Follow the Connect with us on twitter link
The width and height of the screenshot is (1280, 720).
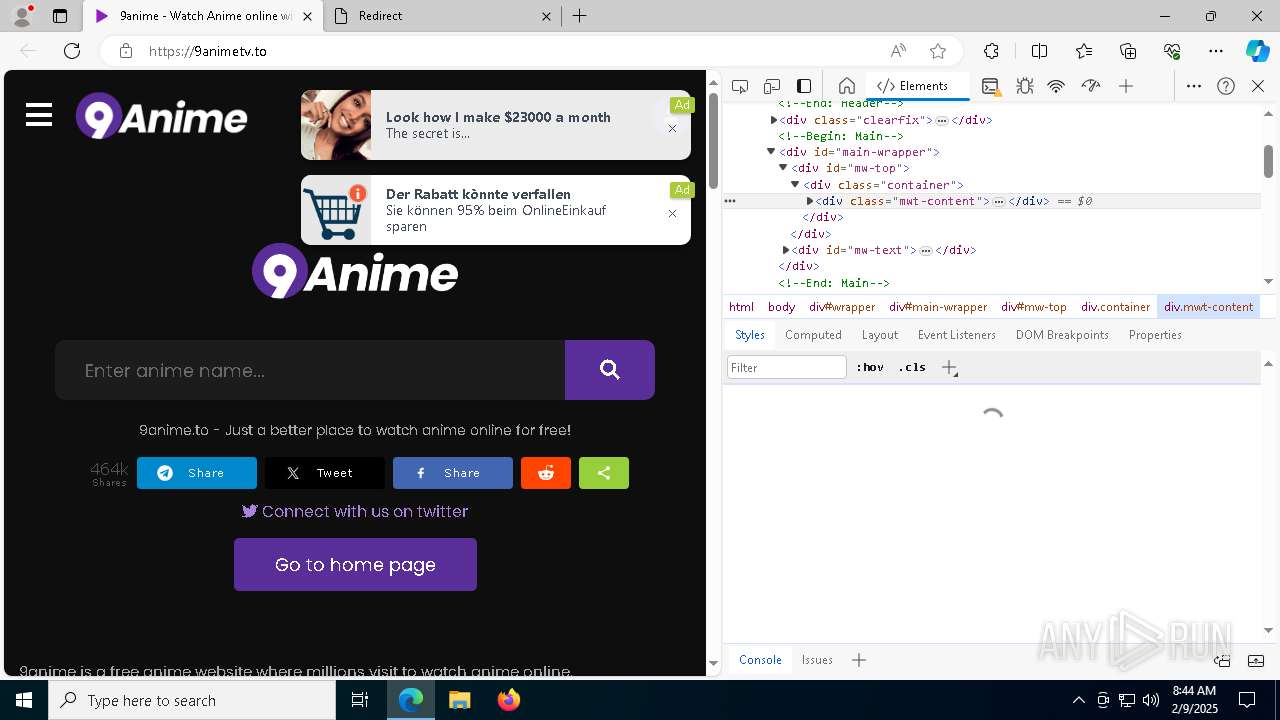pyautogui.click(x=355, y=511)
